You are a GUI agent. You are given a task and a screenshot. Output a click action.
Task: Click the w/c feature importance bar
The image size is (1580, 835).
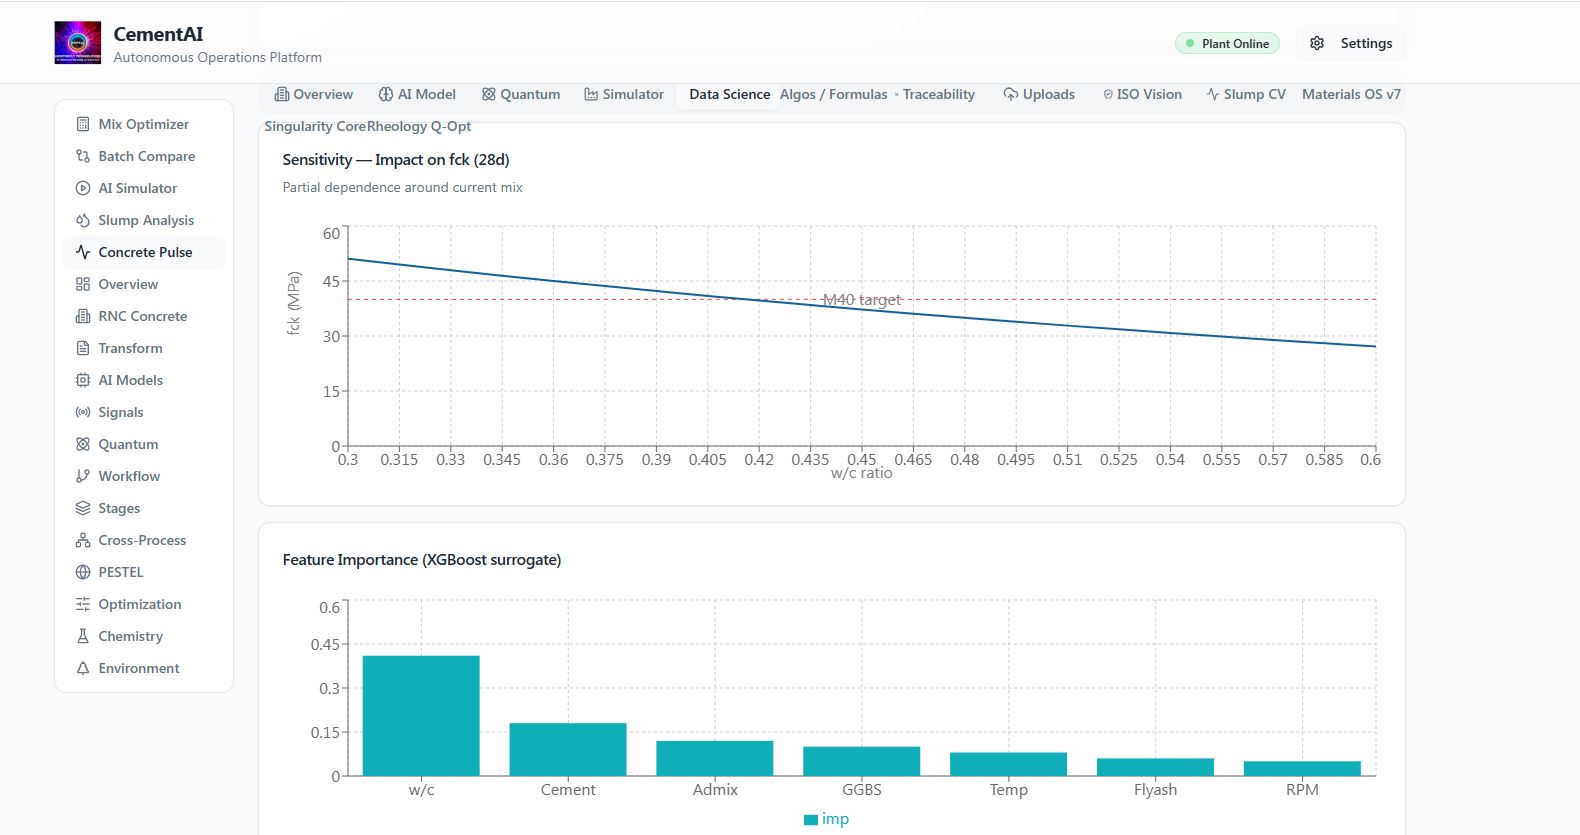pos(421,716)
